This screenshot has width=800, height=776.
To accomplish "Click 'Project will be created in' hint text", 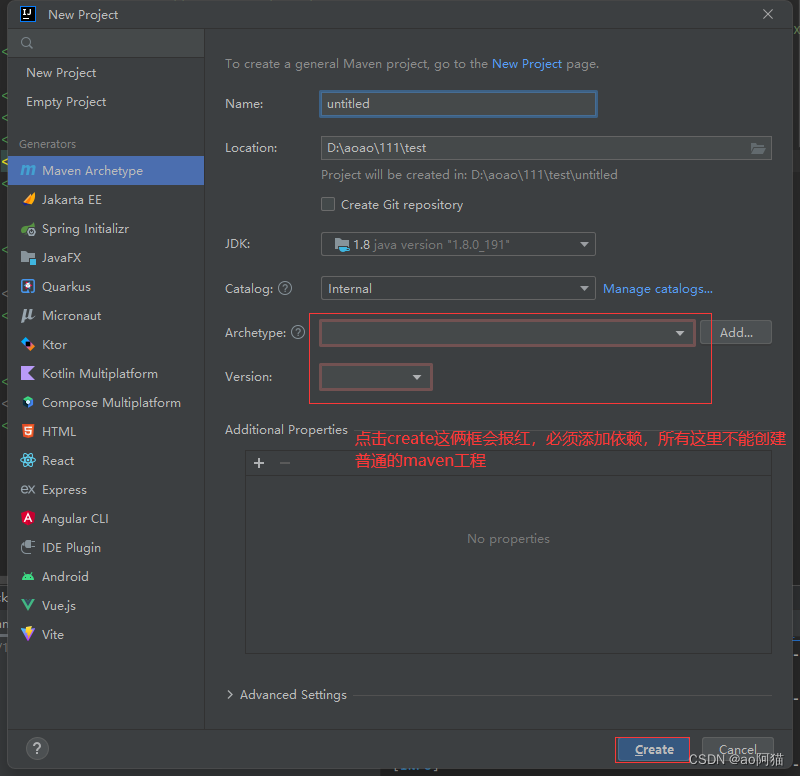I will (469, 175).
